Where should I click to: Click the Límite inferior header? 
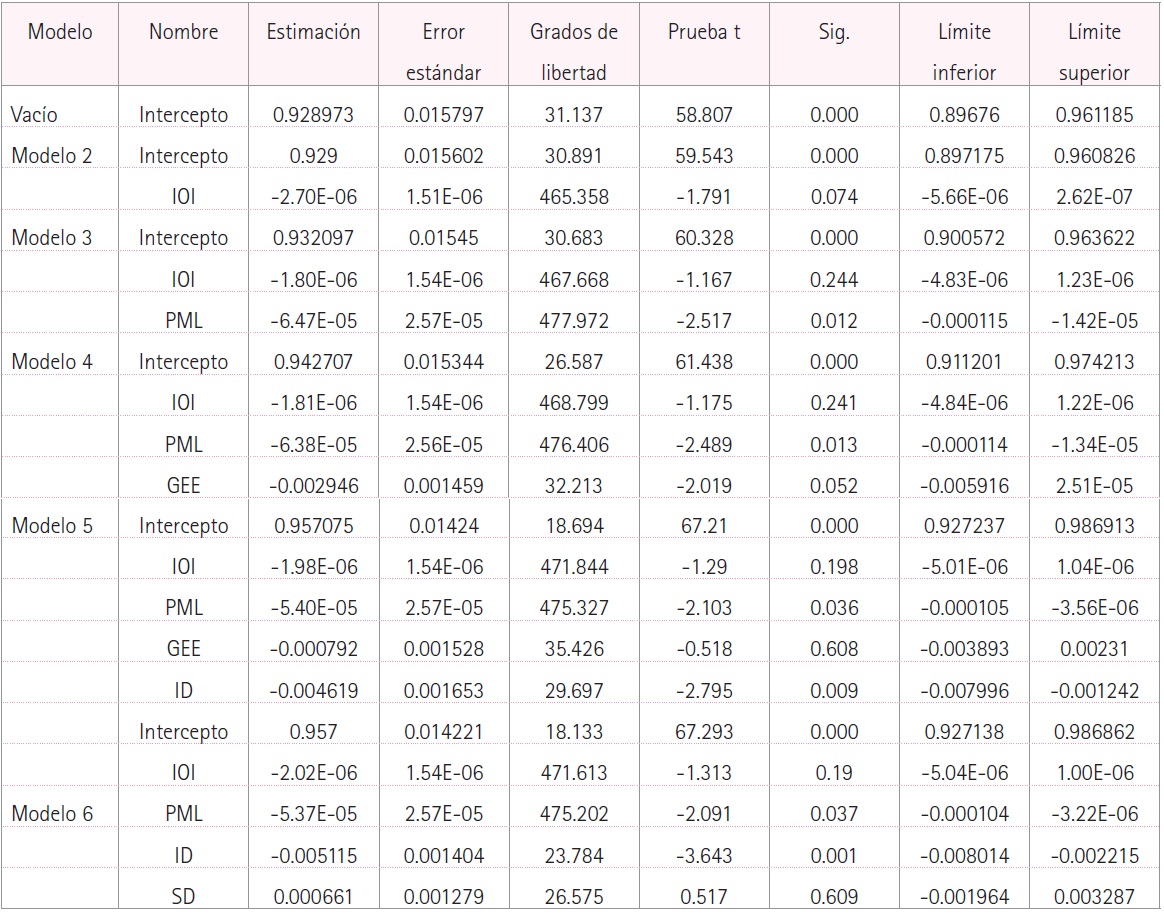964,52
